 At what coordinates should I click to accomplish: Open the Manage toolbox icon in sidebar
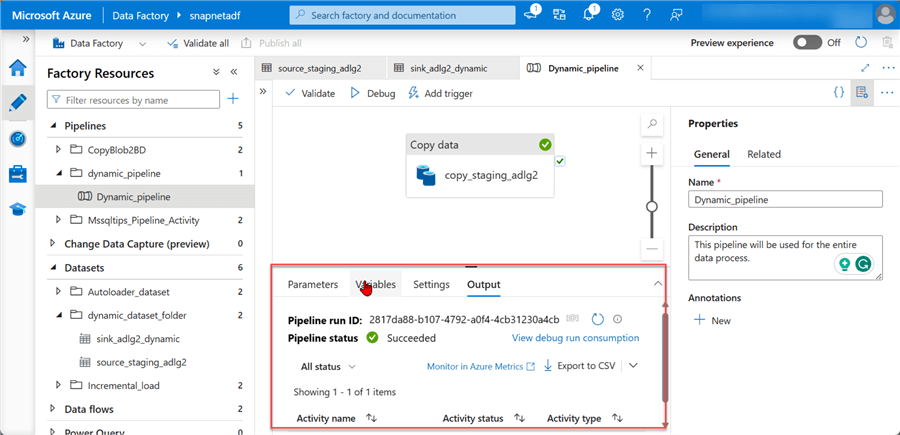(18, 174)
